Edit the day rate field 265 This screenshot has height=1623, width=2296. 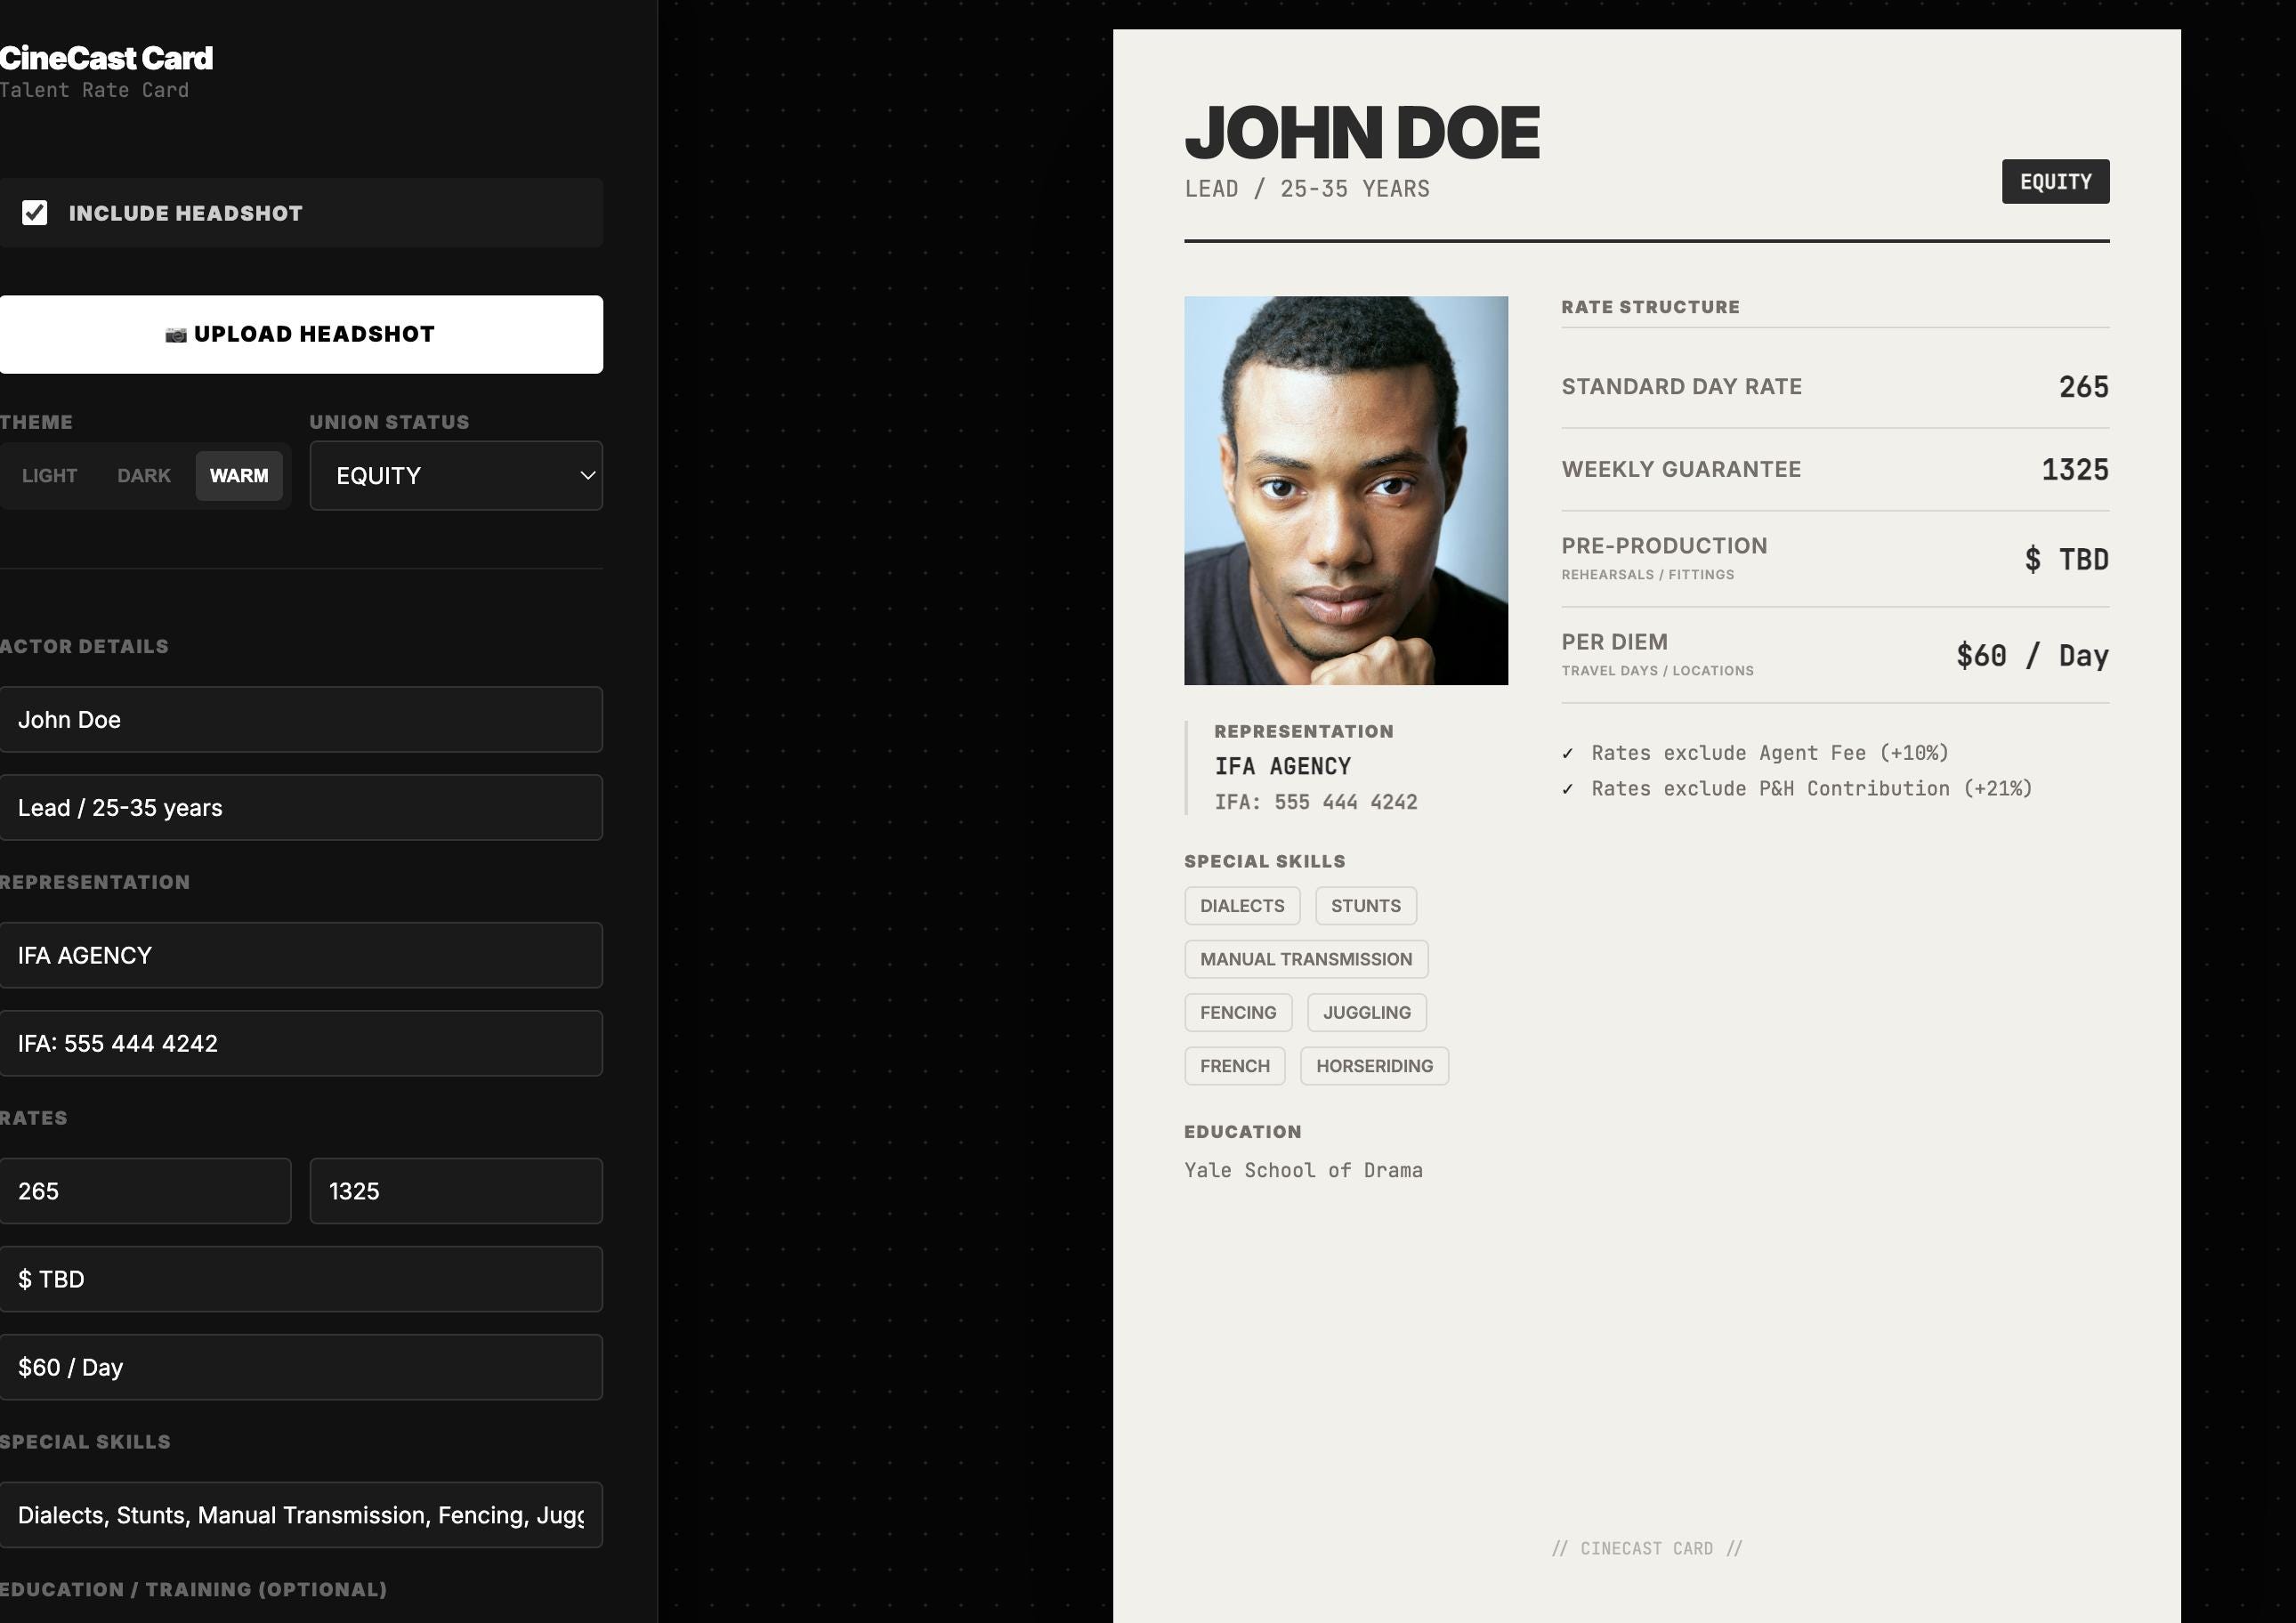tap(145, 1191)
